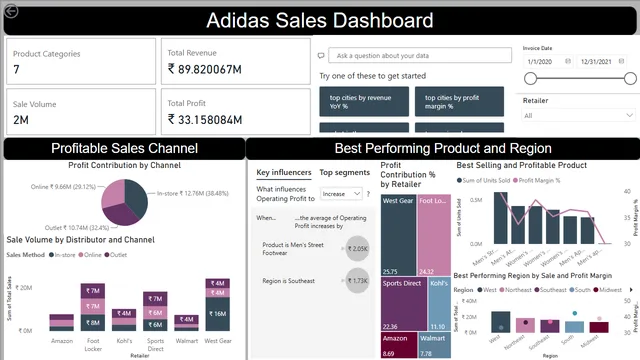Screen dimensions: 640x360
Task: Click the West Gear ₹ 16M bar segment
Action: 218,313
